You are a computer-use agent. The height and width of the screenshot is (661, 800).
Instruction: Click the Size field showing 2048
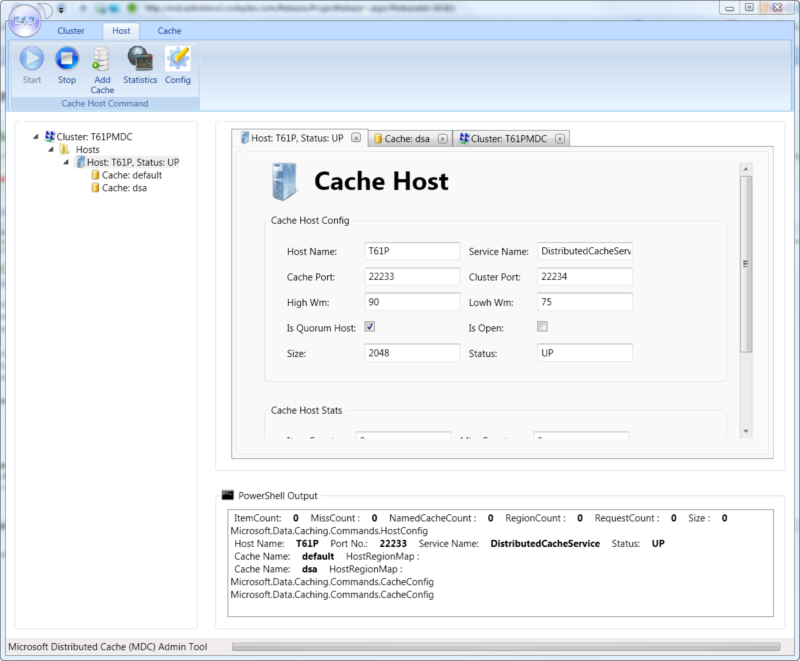click(412, 353)
